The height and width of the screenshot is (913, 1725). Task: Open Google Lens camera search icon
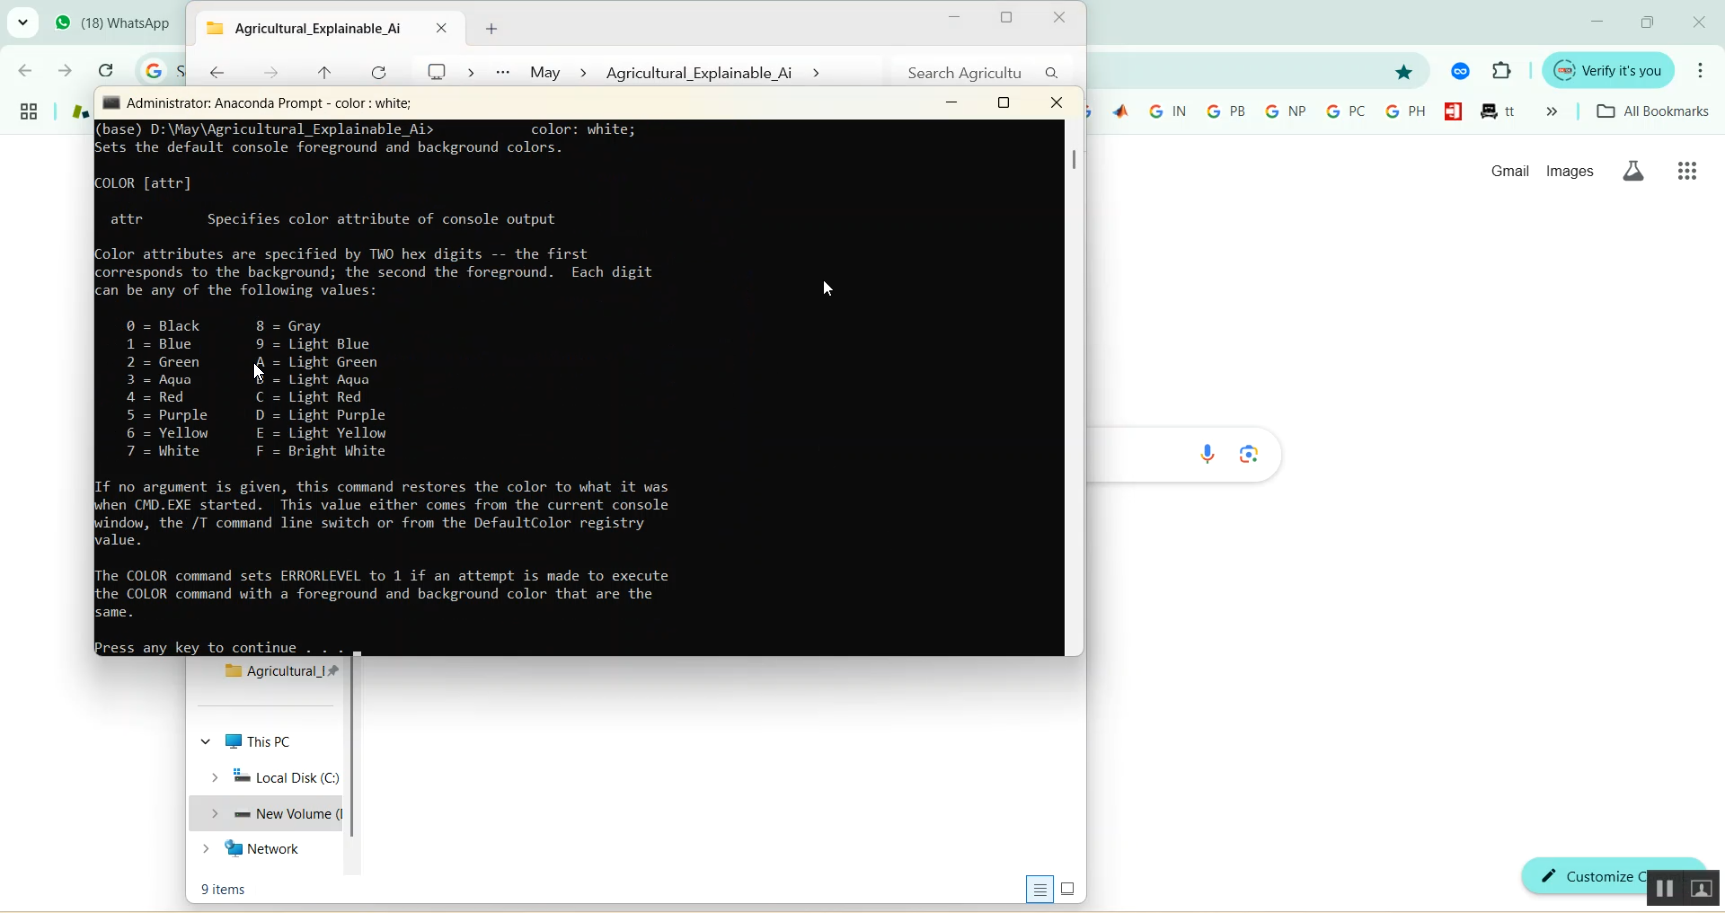click(x=1248, y=454)
